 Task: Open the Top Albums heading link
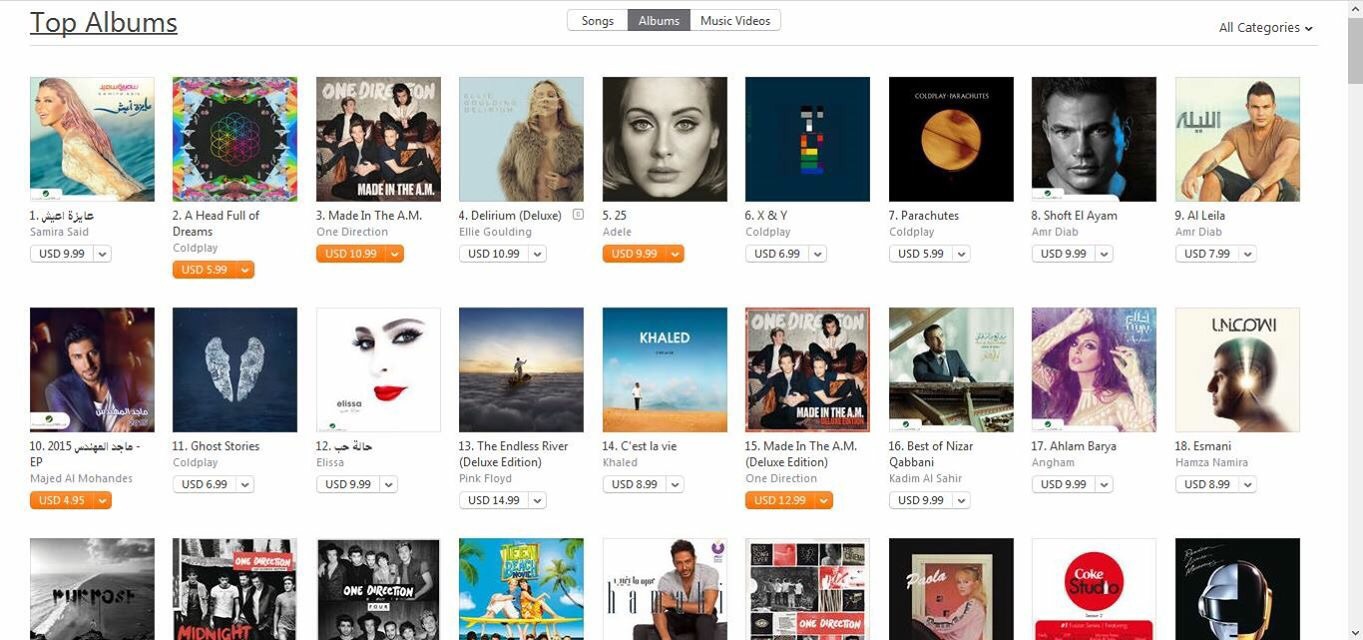pos(104,22)
